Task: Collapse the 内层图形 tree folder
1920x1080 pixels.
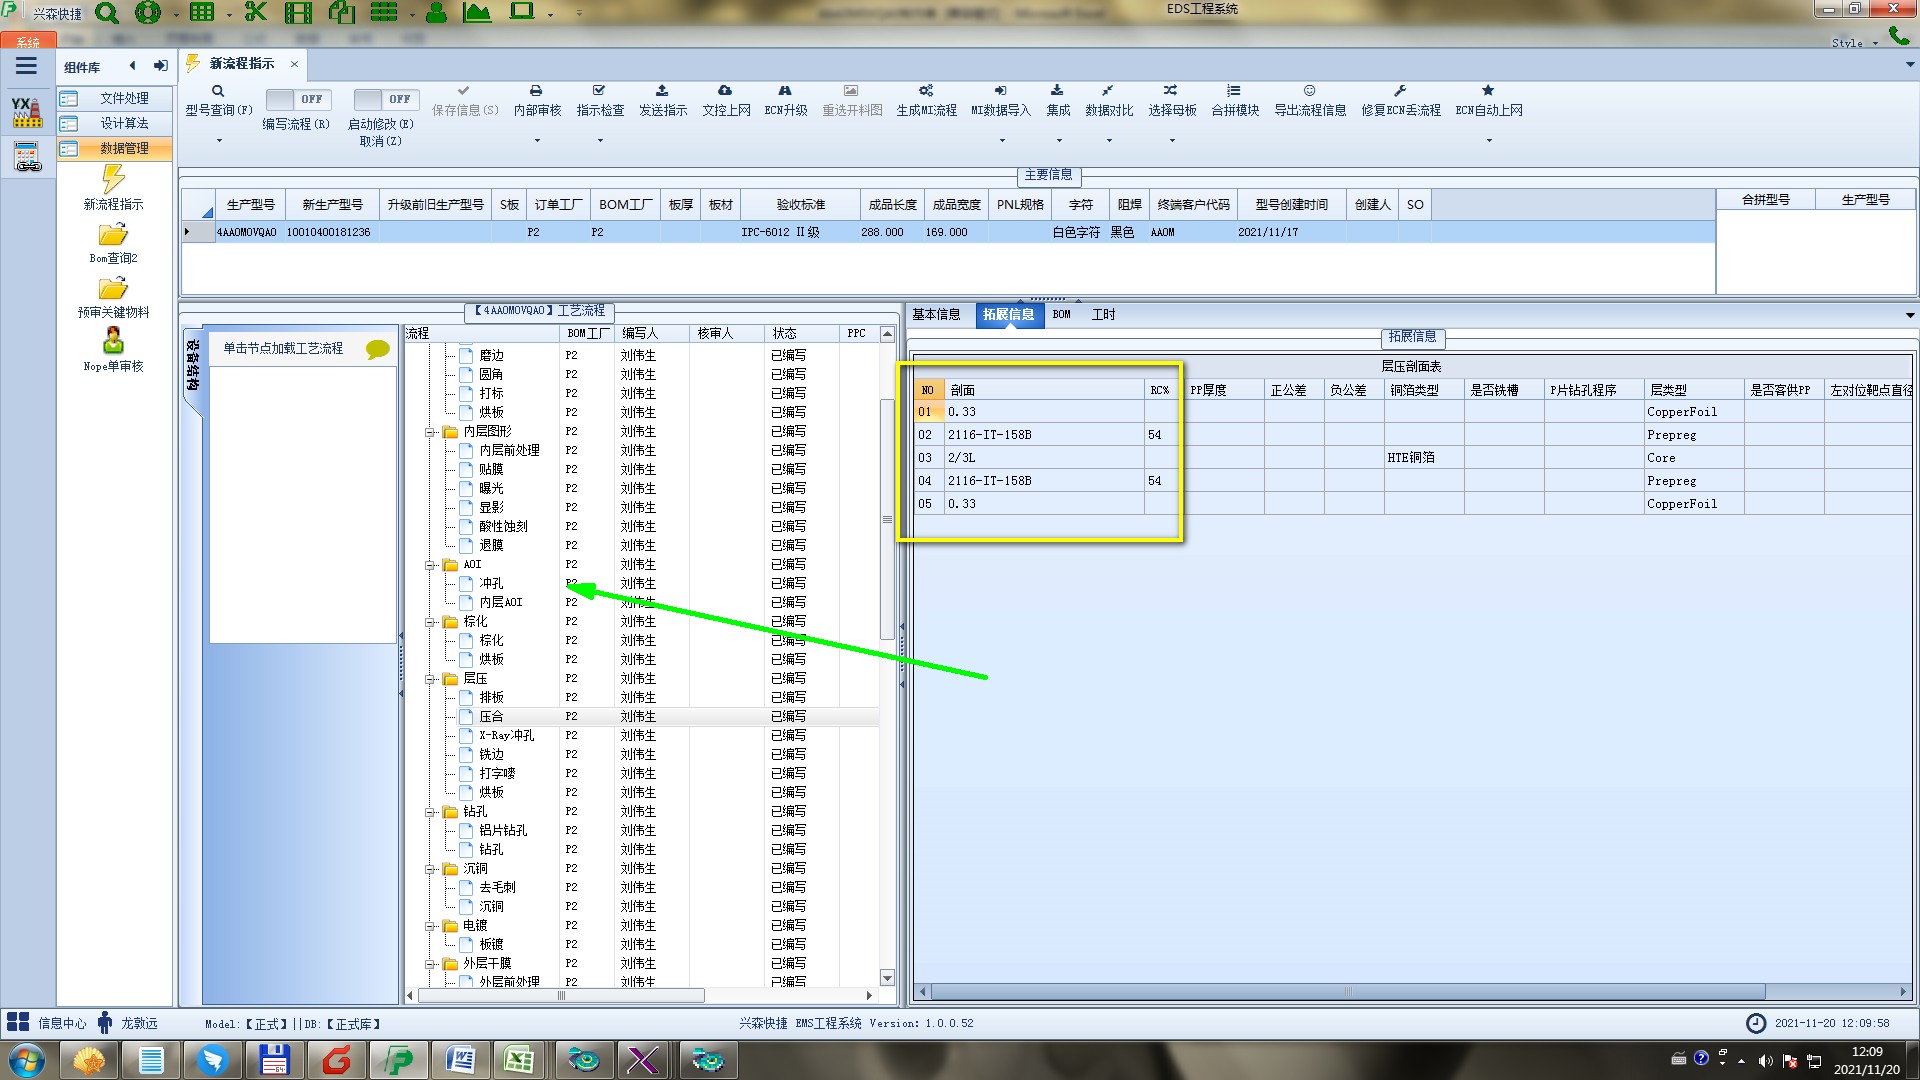Action: pyautogui.click(x=430, y=432)
